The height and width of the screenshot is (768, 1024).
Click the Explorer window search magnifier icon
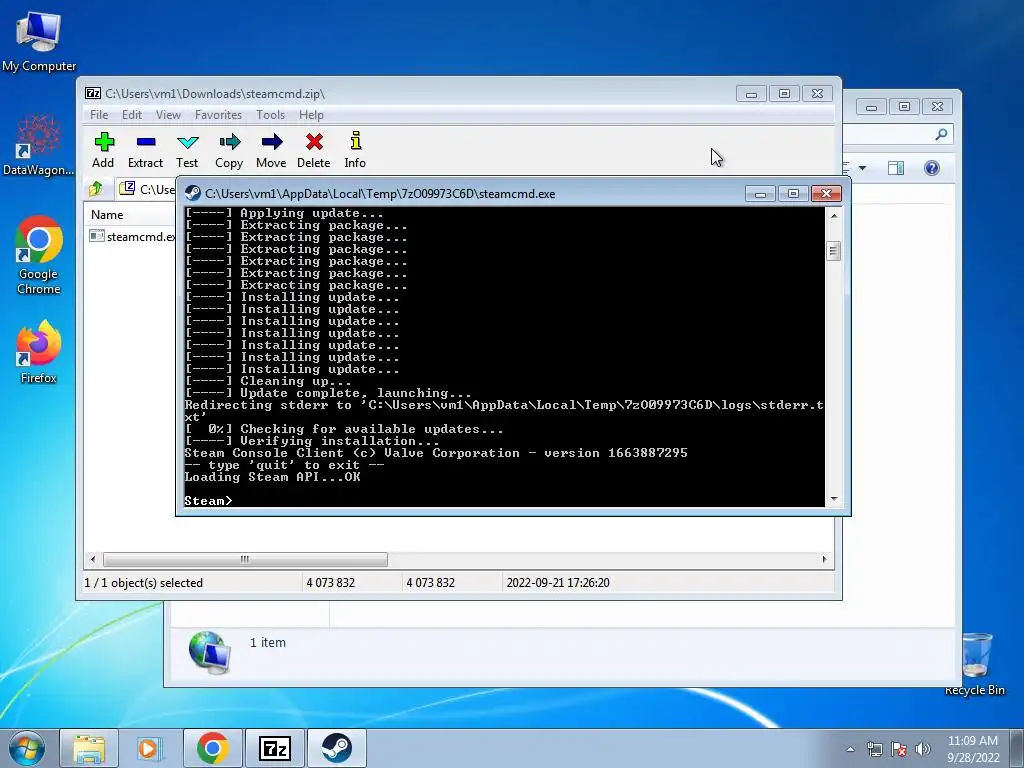[941, 135]
